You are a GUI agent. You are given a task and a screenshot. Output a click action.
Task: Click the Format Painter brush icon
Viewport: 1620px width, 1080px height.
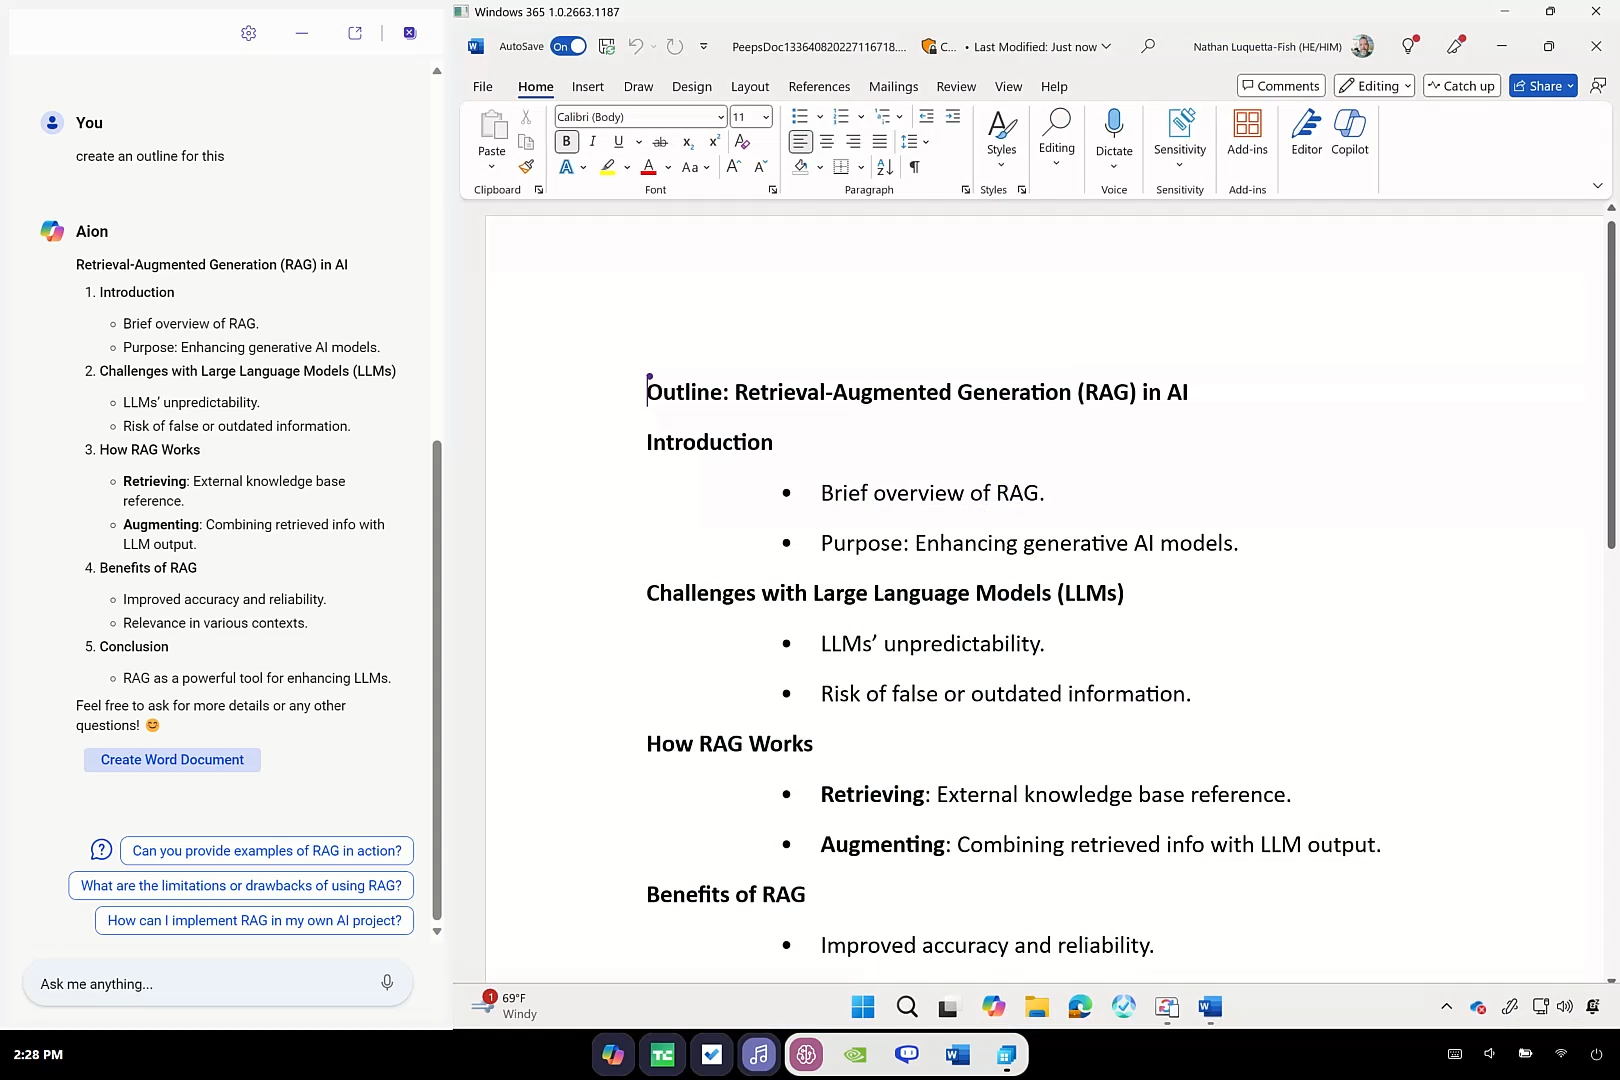point(526,167)
